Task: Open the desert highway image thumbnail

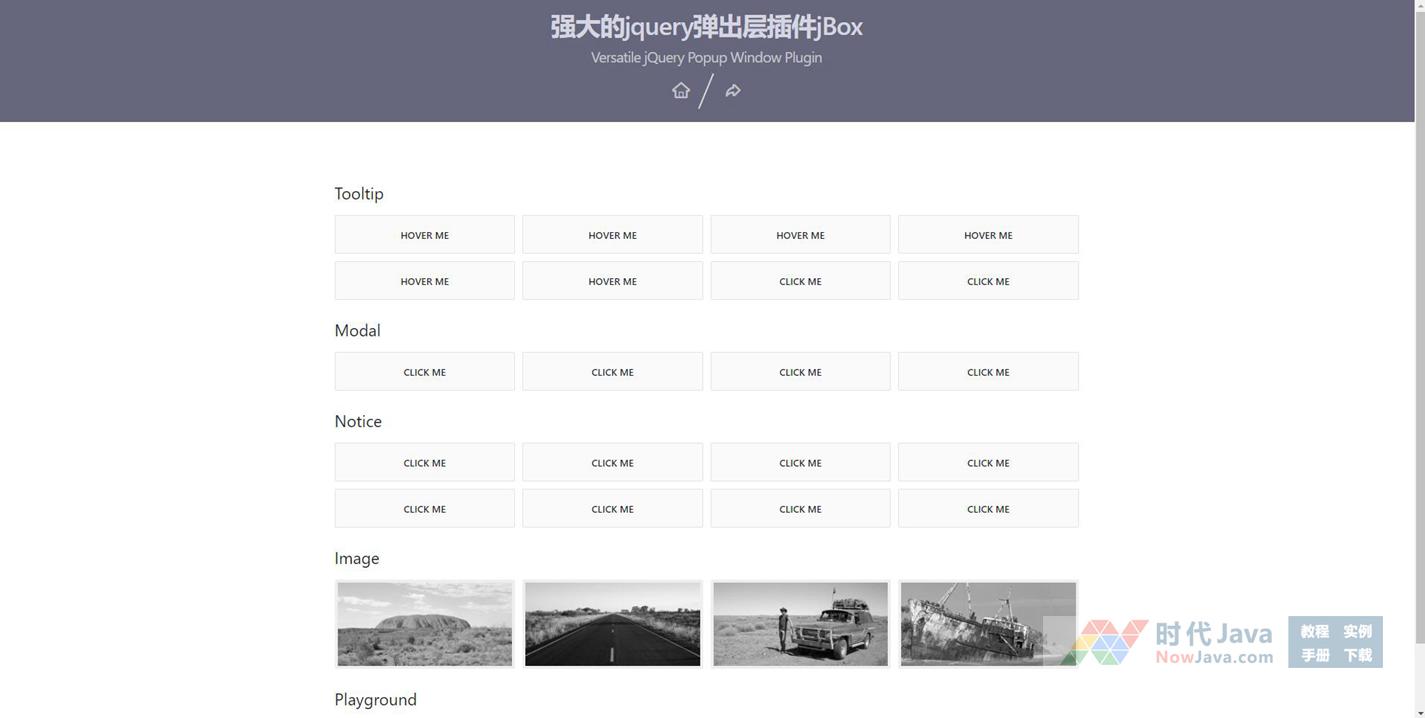Action: click(x=612, y=624)
